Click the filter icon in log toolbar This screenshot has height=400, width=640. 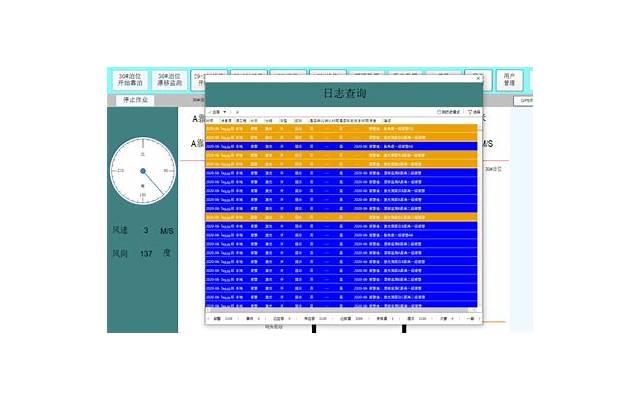tap(470, 112)
